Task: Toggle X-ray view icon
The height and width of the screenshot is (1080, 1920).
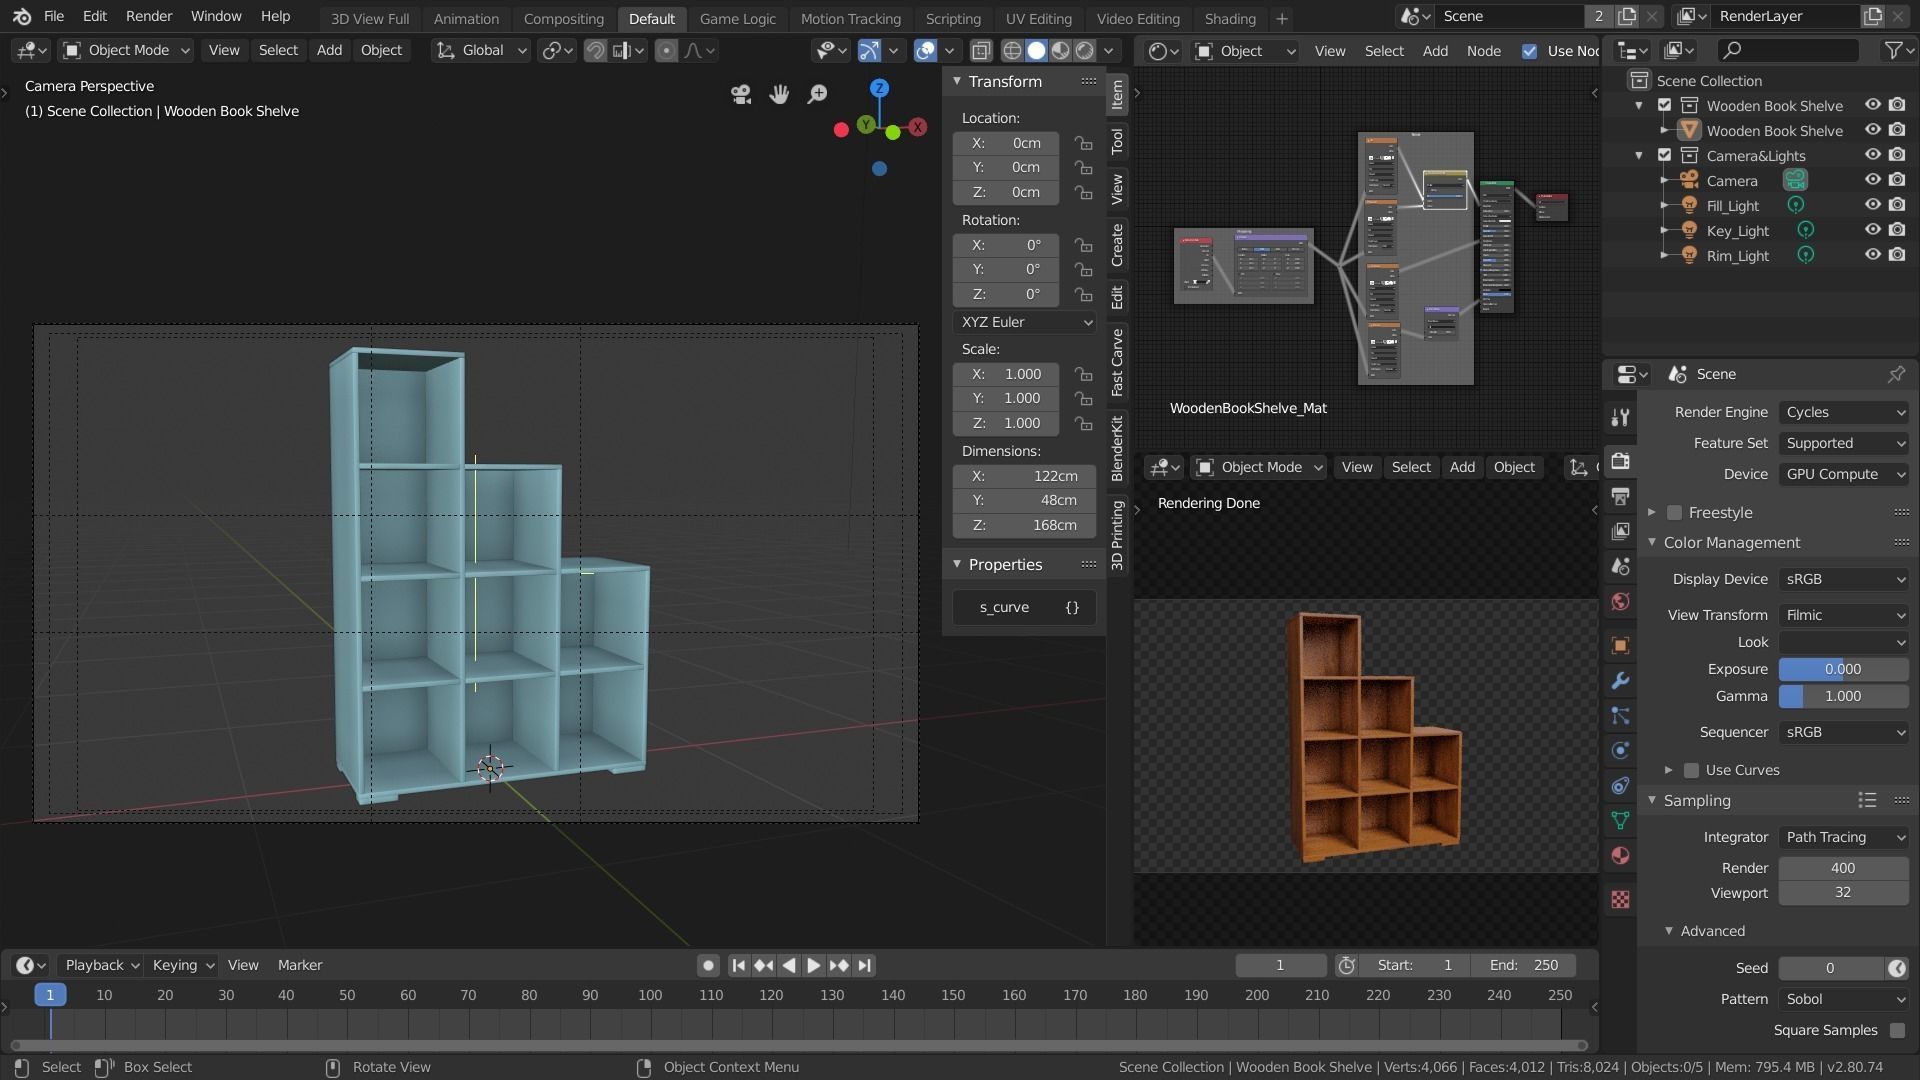Action: (x=981, y=50)
